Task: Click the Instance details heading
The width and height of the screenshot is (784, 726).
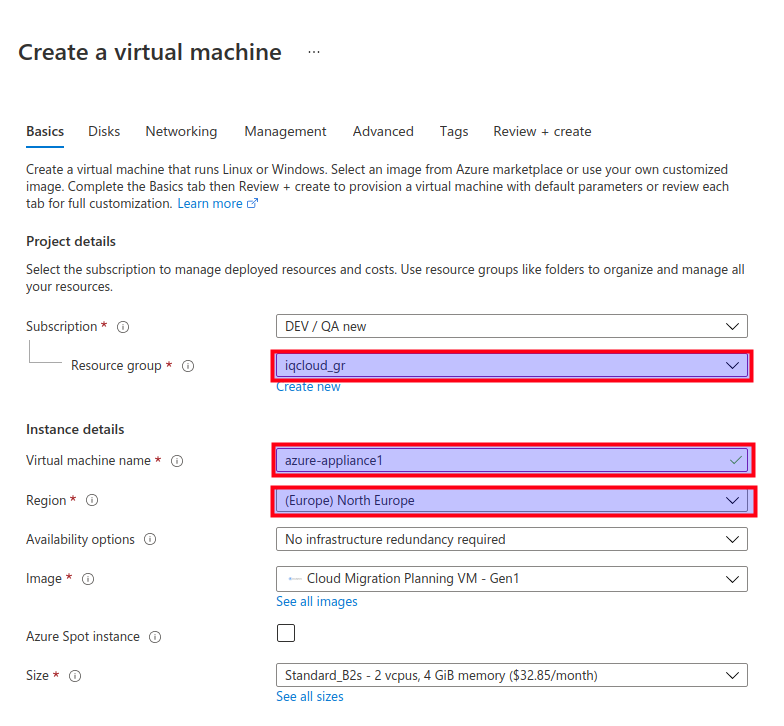Action: (75, 430)
